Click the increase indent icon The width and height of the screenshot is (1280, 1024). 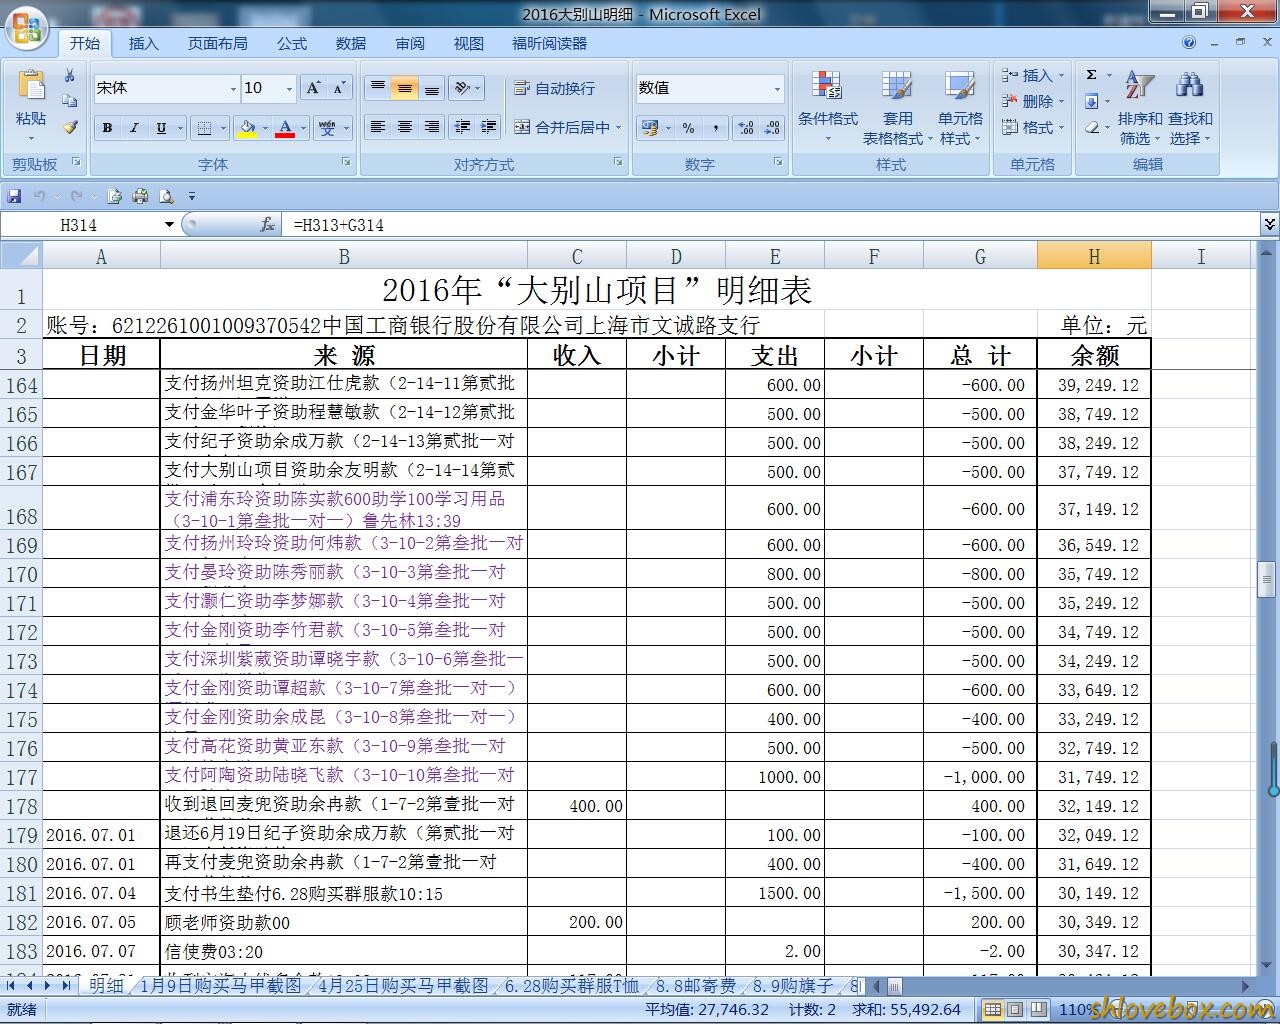click(489, 127)
